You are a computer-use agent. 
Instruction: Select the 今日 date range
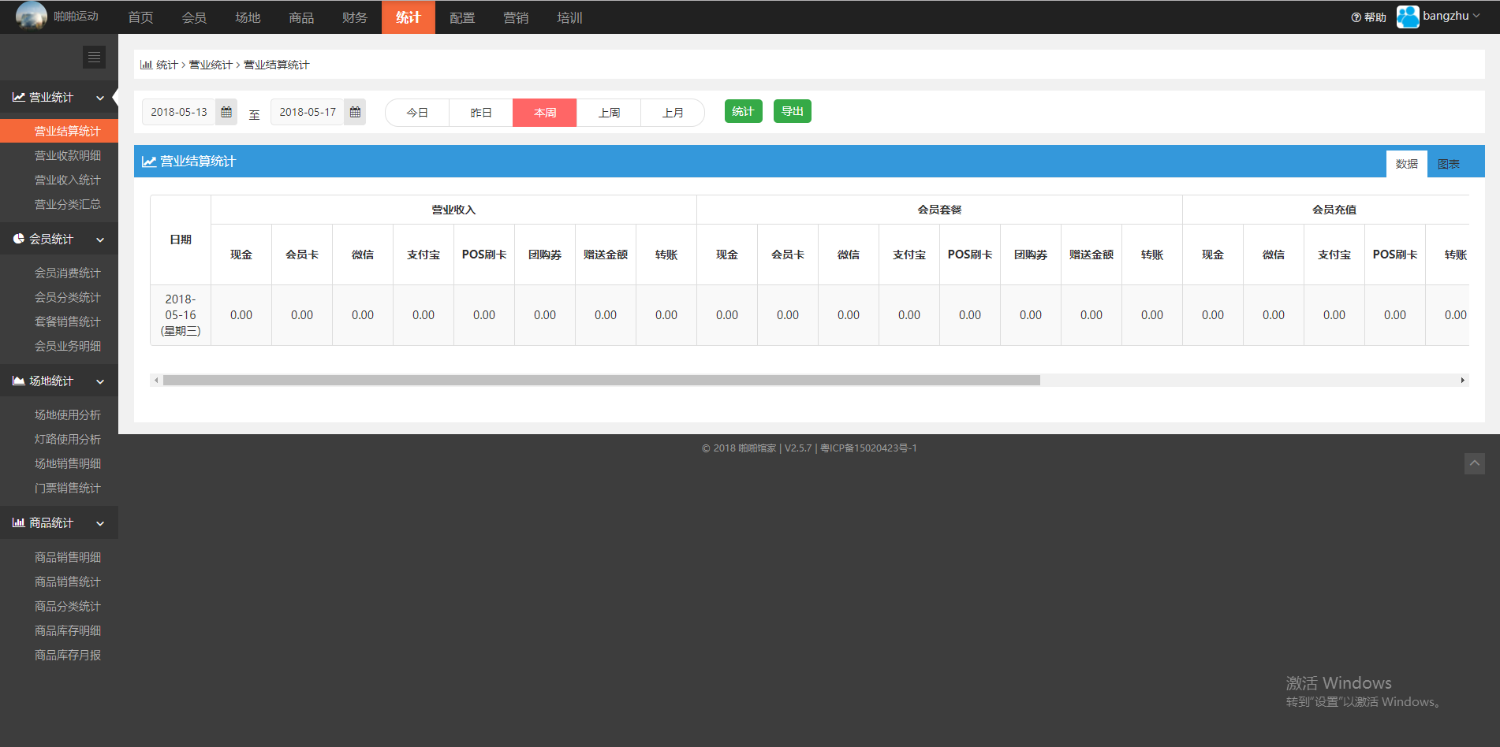[417, 113]
